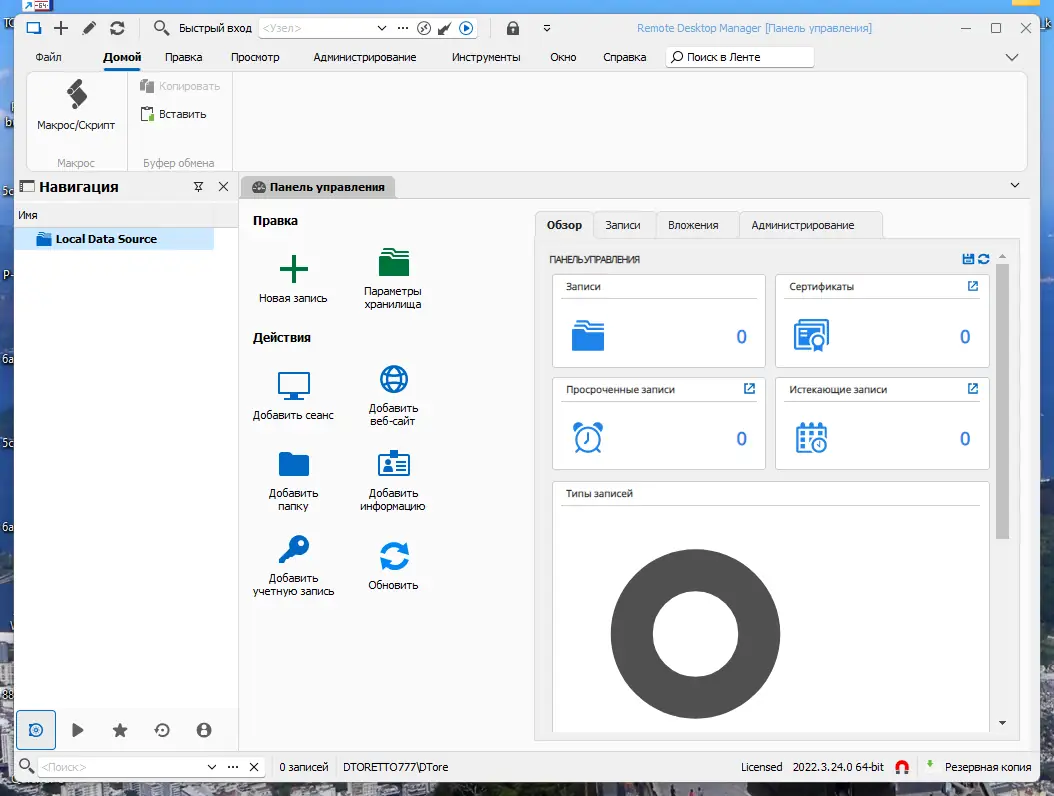Switch to opened sessions play view

point(77,730)
